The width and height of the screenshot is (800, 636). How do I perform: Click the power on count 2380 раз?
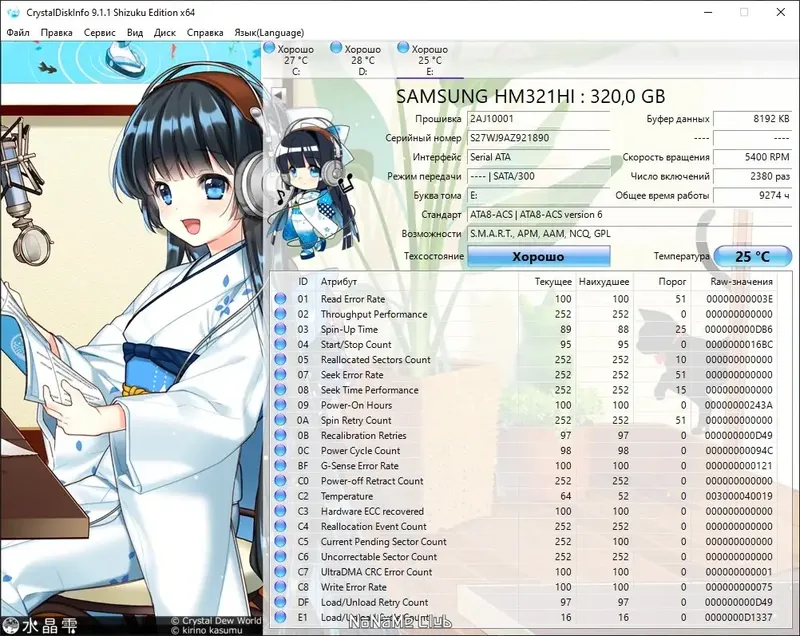[753, 176]
